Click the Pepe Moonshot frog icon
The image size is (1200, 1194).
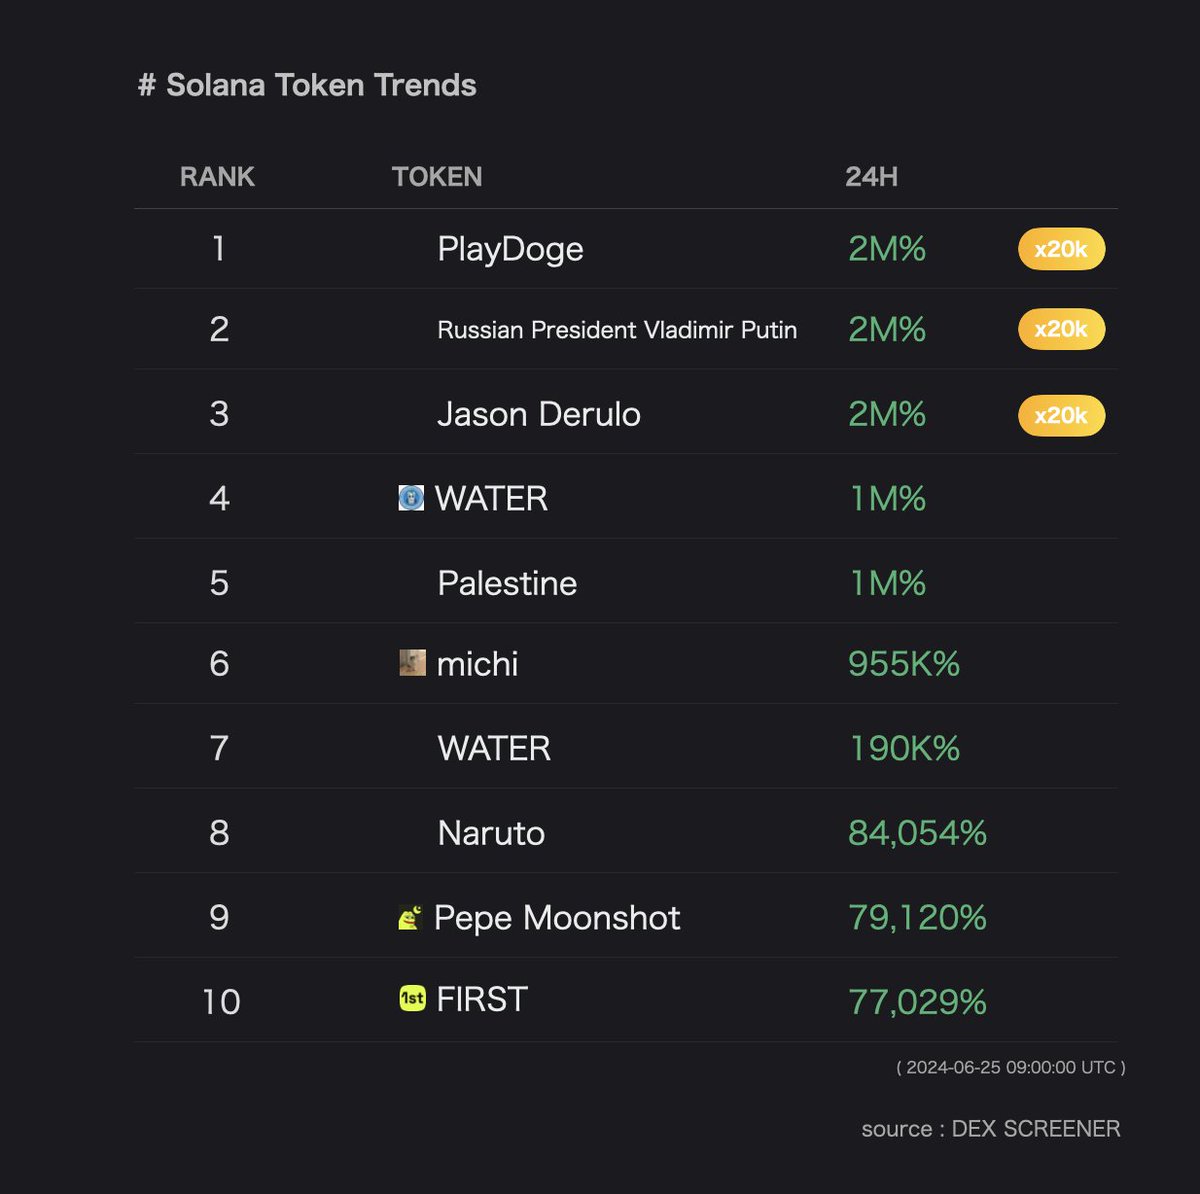[x=410, y=917]
